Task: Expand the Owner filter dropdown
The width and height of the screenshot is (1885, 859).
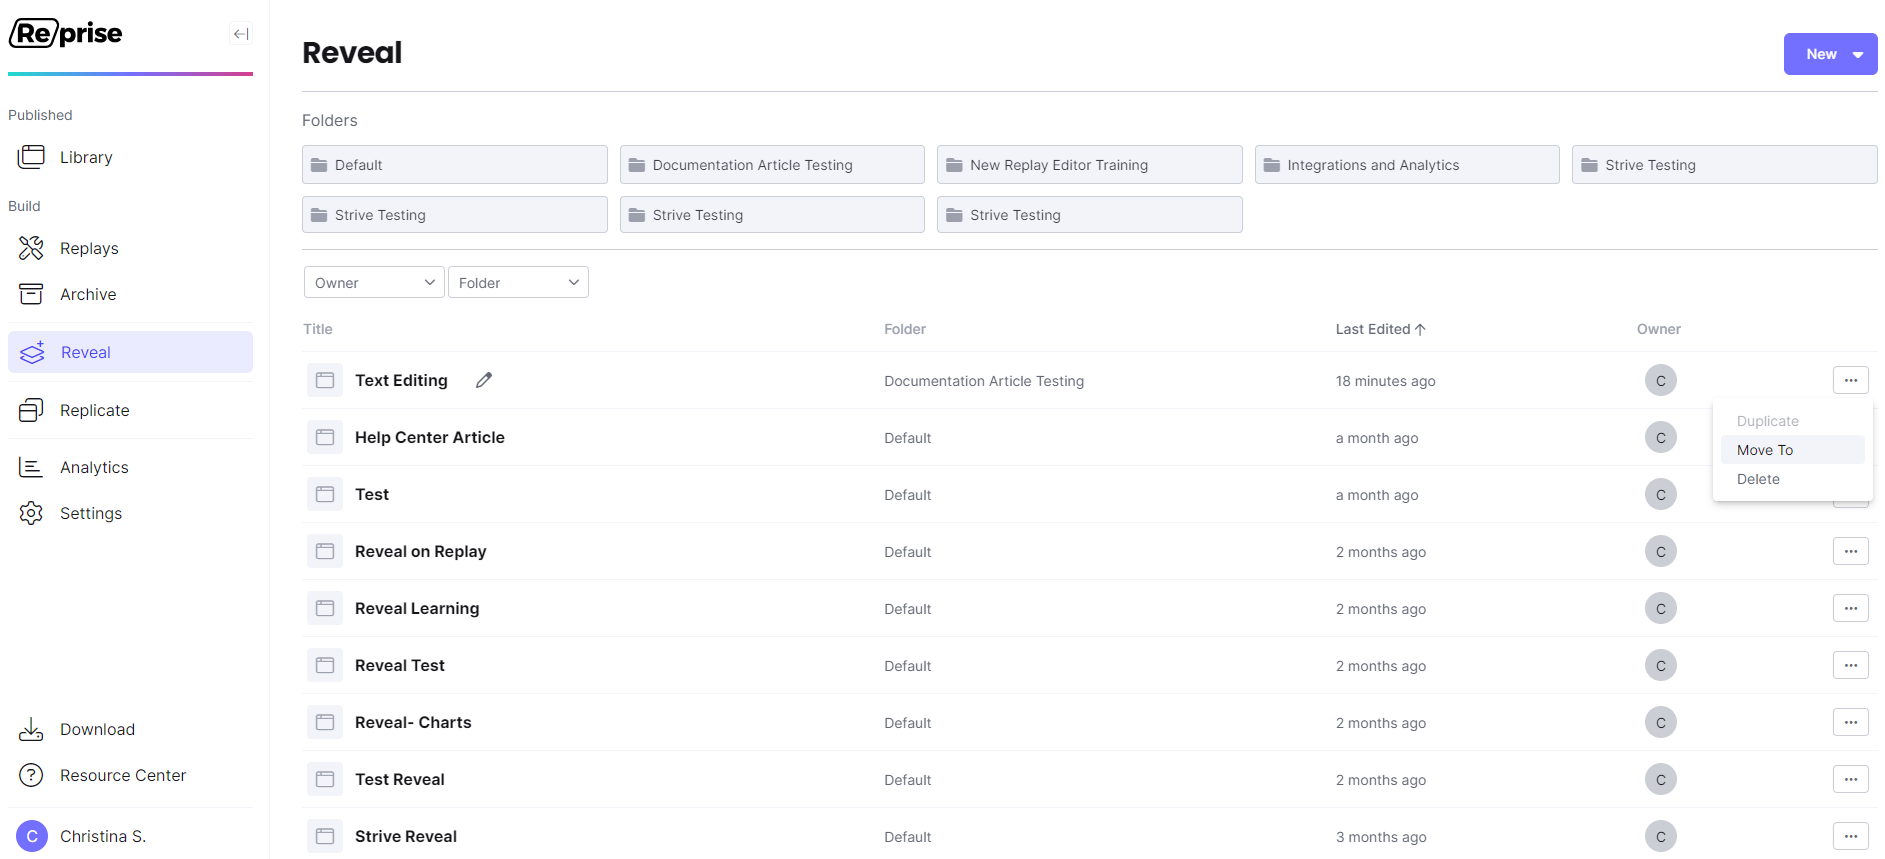Action: pyautogui.click(x=374, y=282)
